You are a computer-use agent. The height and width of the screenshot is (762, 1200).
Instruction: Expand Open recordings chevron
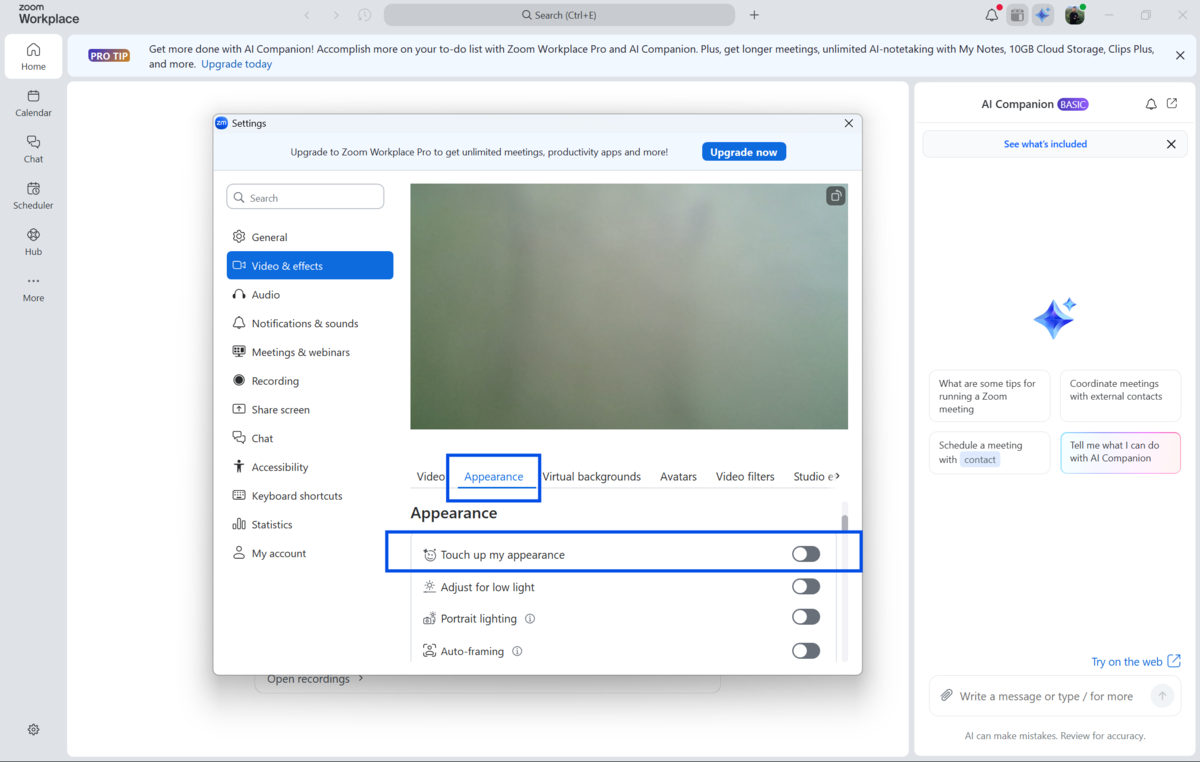coord(361,679)
